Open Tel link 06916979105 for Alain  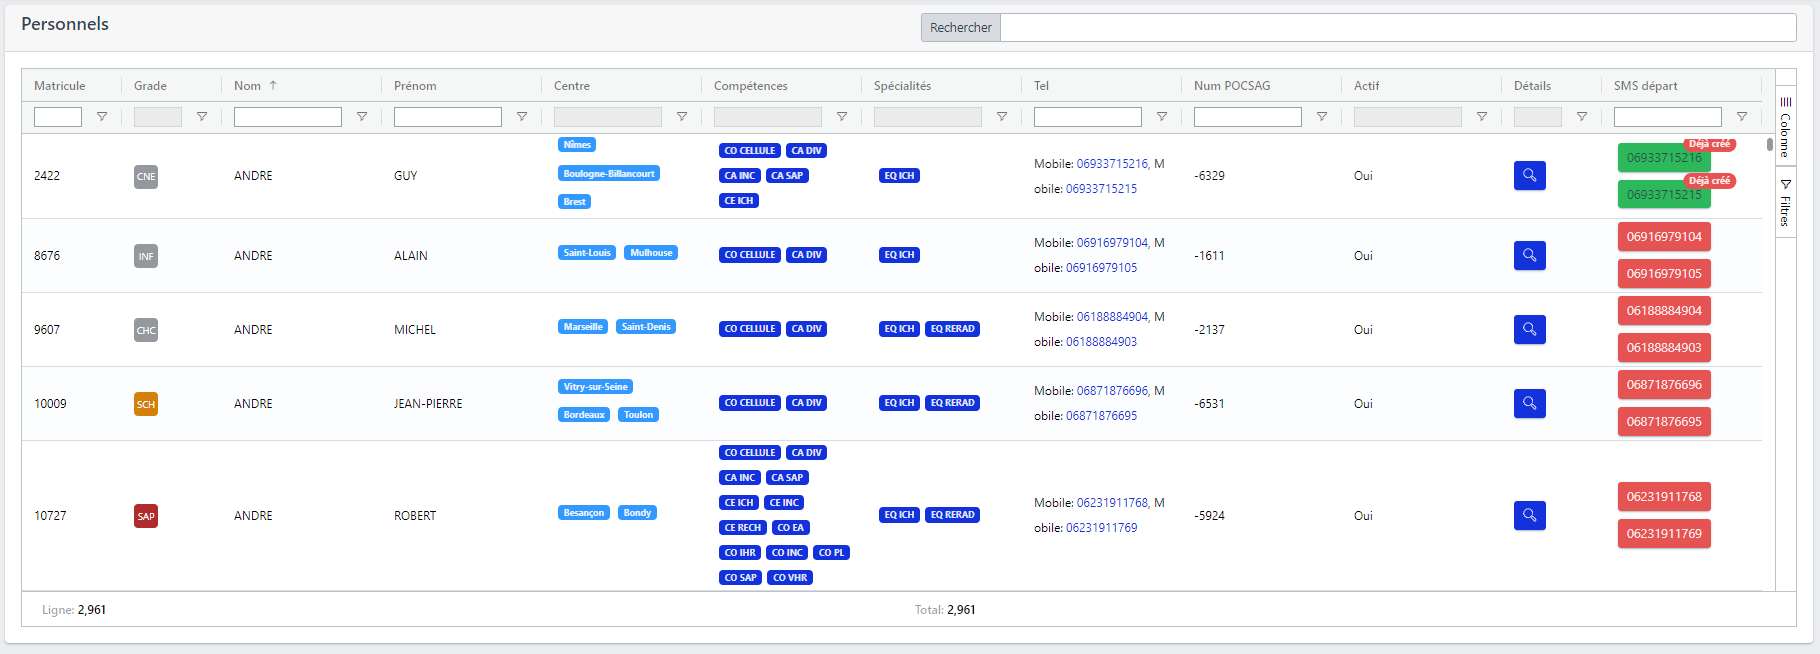point(1101,268)
